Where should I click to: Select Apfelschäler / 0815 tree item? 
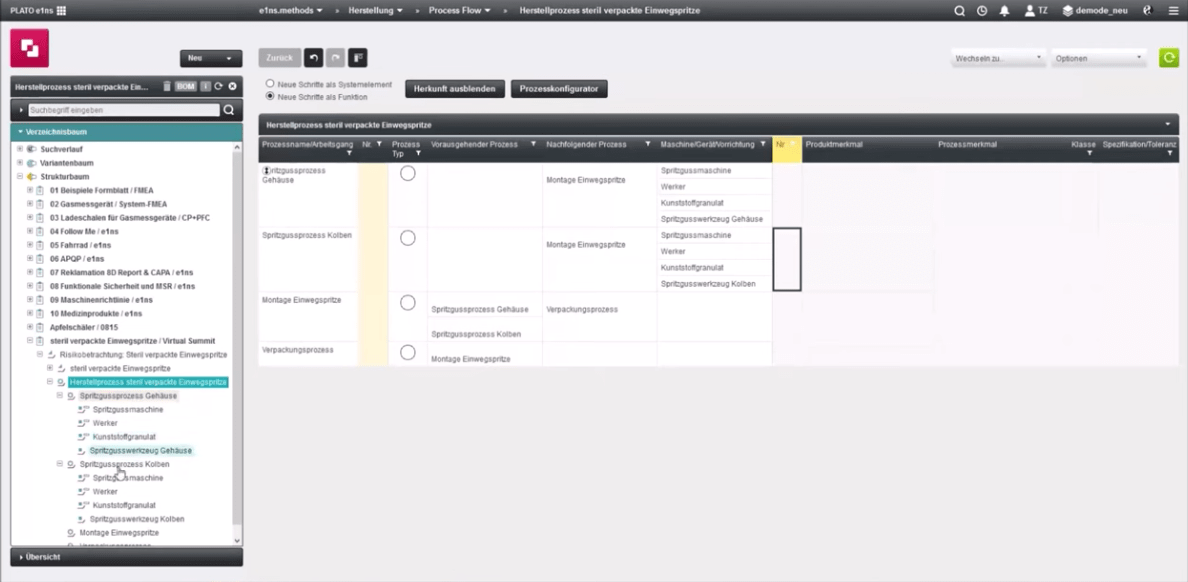pyautogui.click(x=83, y=327)
